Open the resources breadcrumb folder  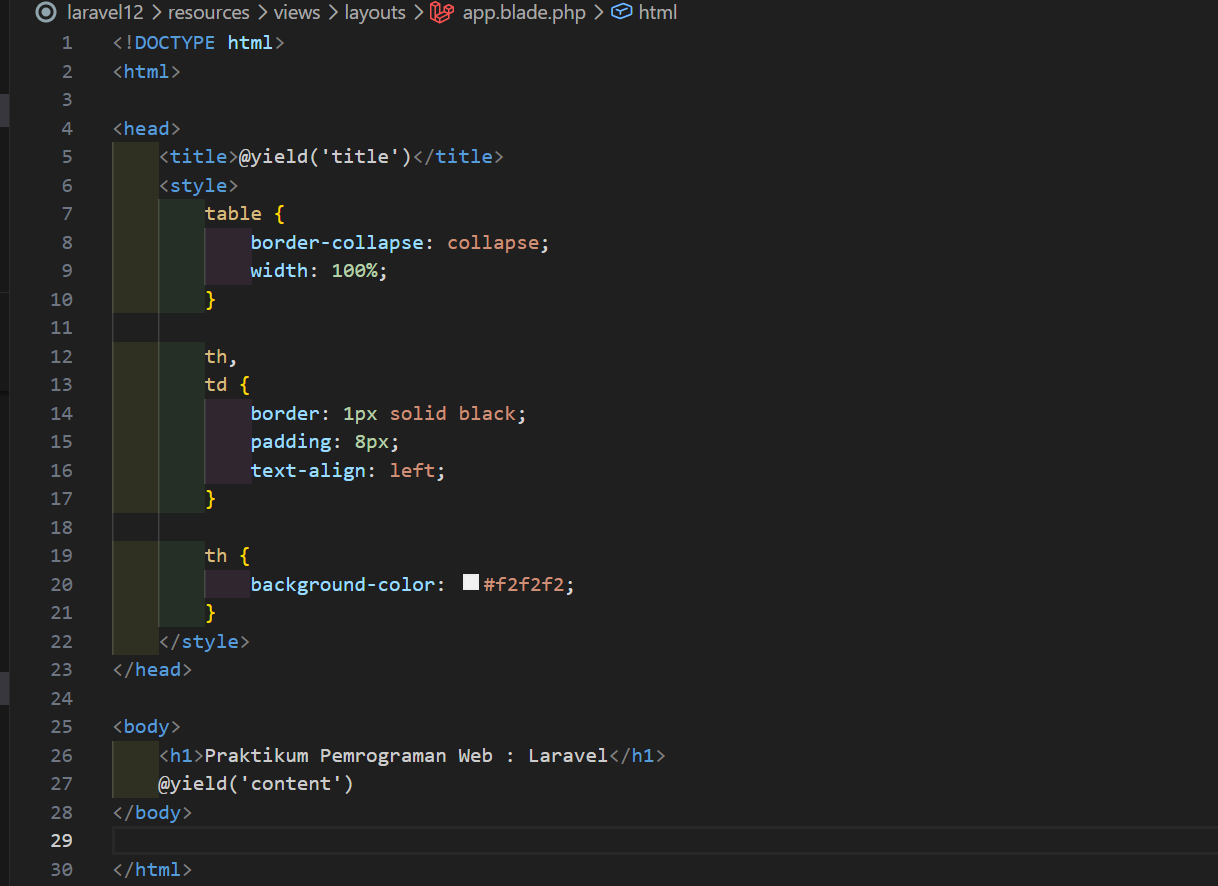point(208,13)
